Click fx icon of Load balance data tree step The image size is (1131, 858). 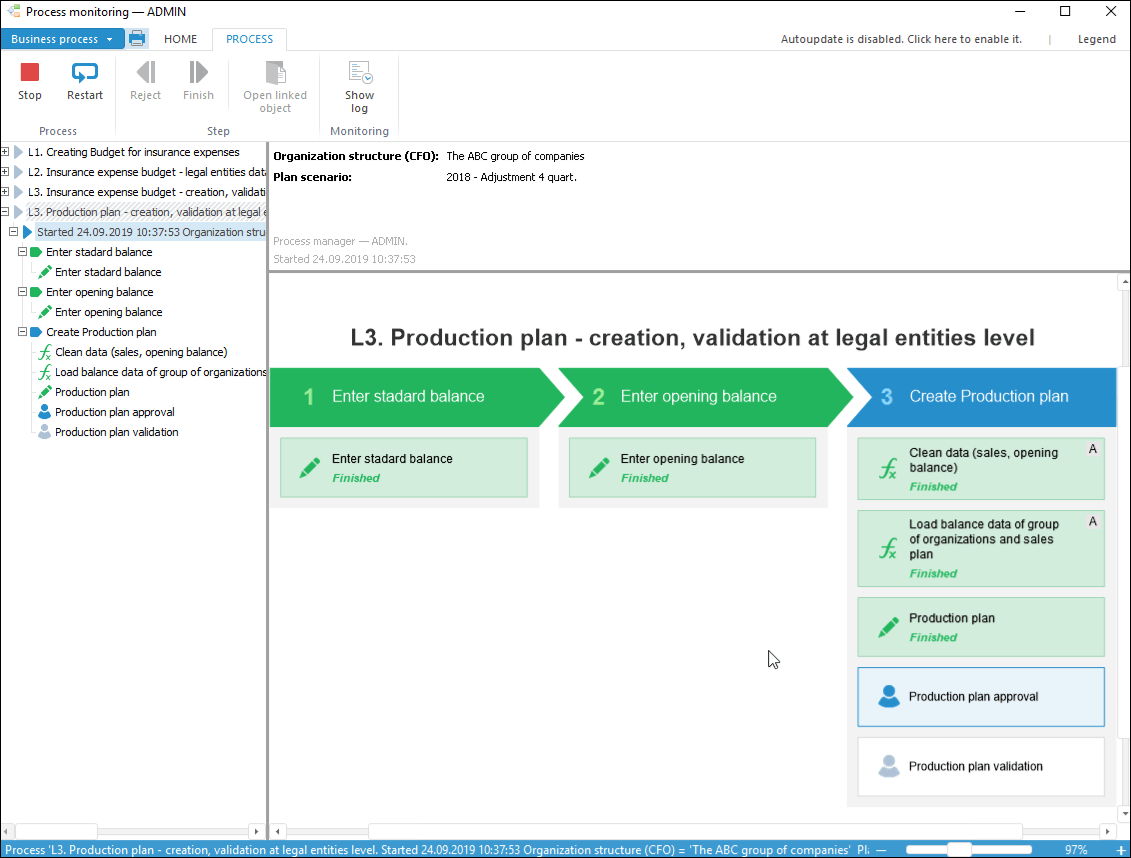[x=45, y=372]
